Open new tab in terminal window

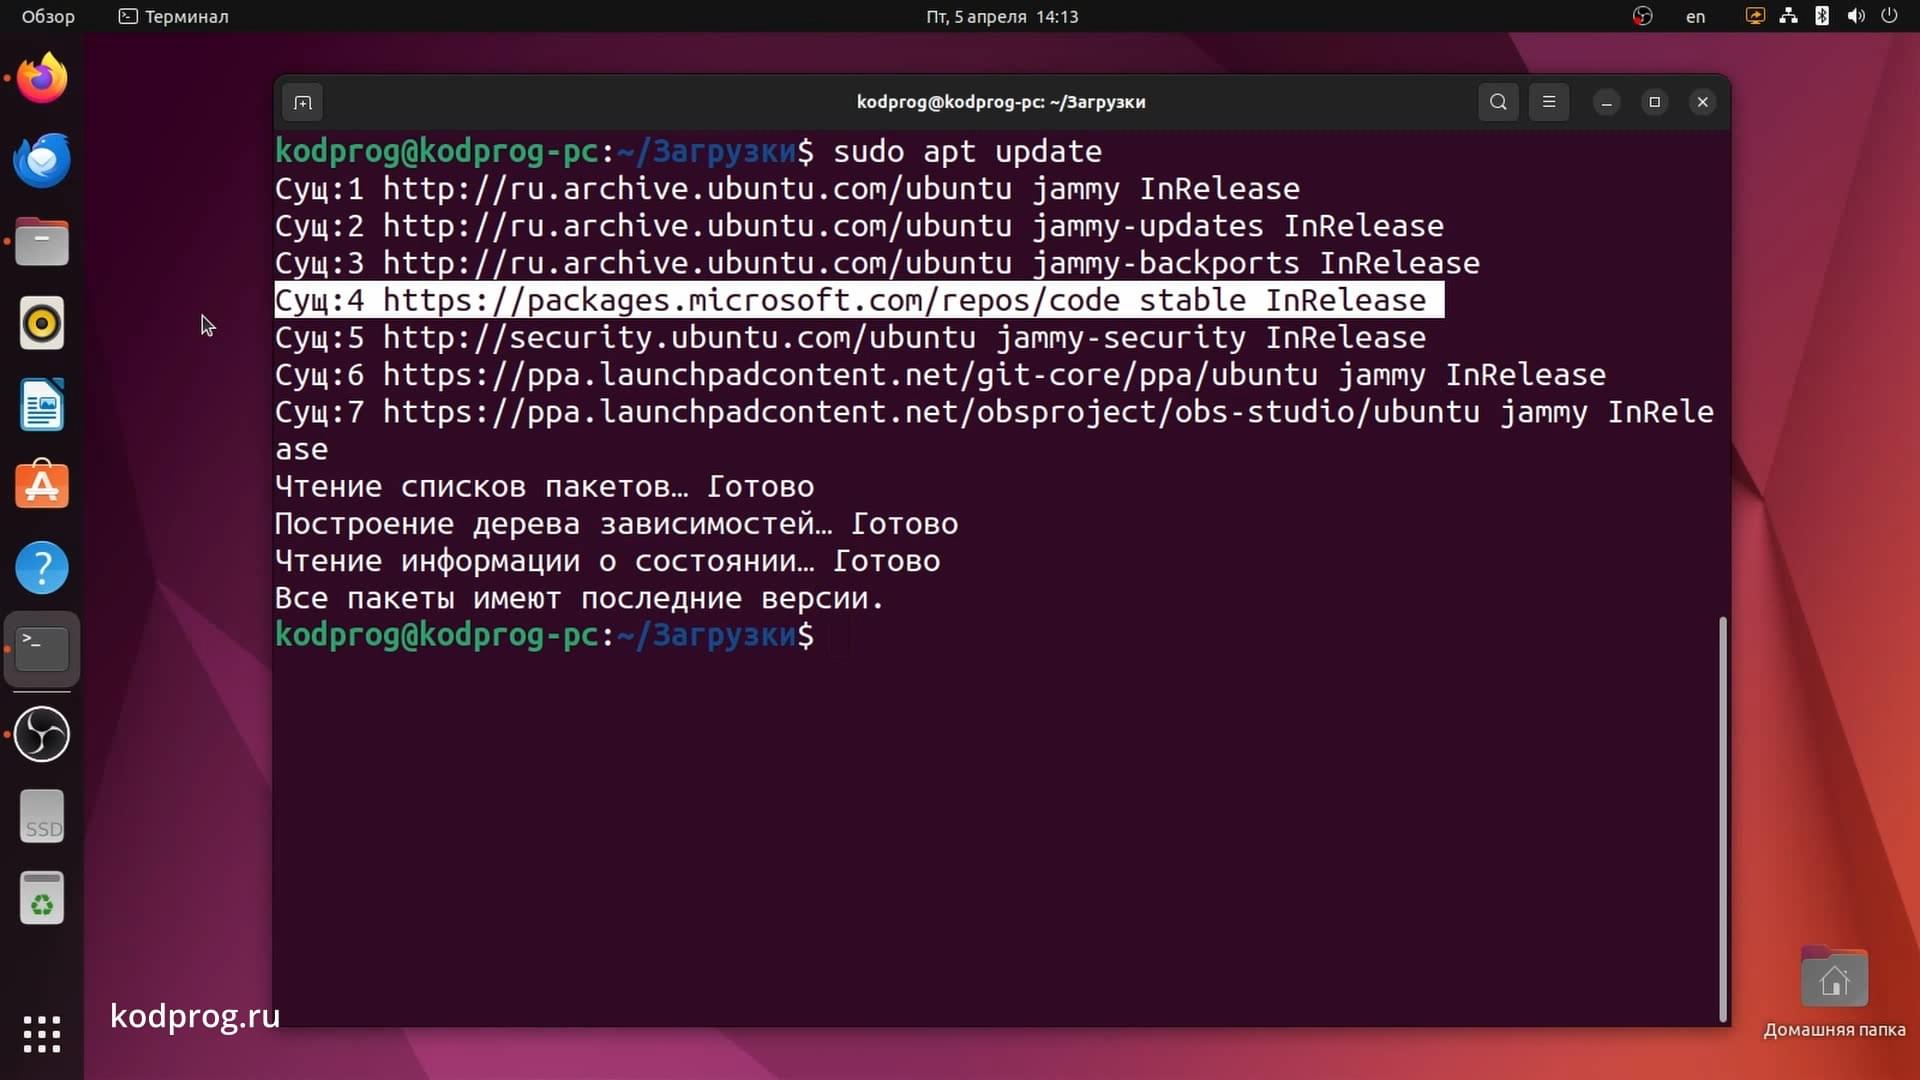pyautogui.click(x=303, y=102)
